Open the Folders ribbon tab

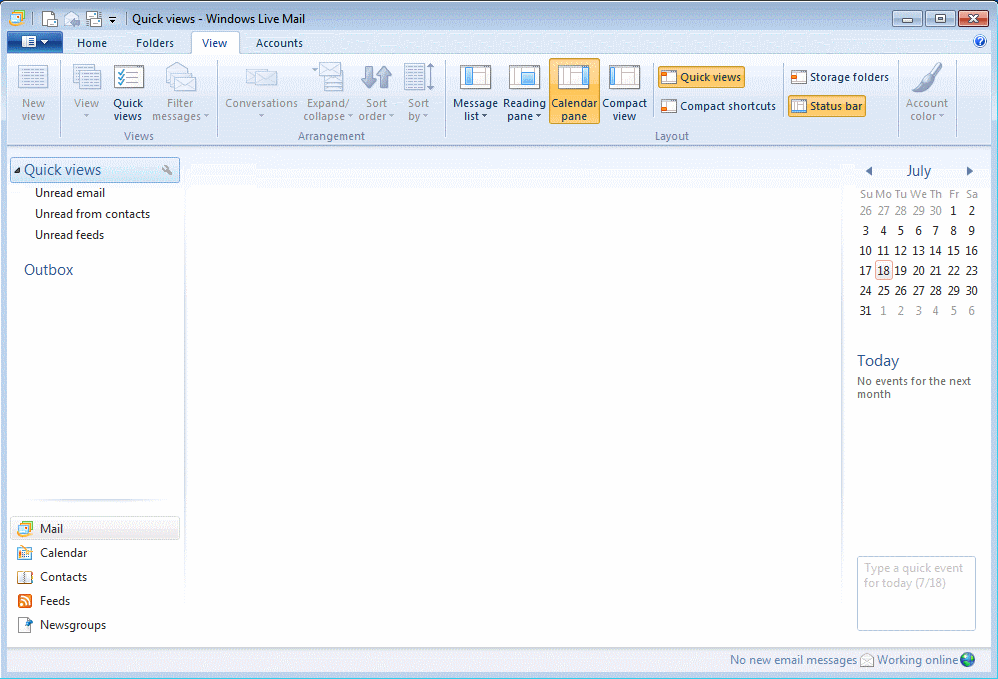point(155,43)
